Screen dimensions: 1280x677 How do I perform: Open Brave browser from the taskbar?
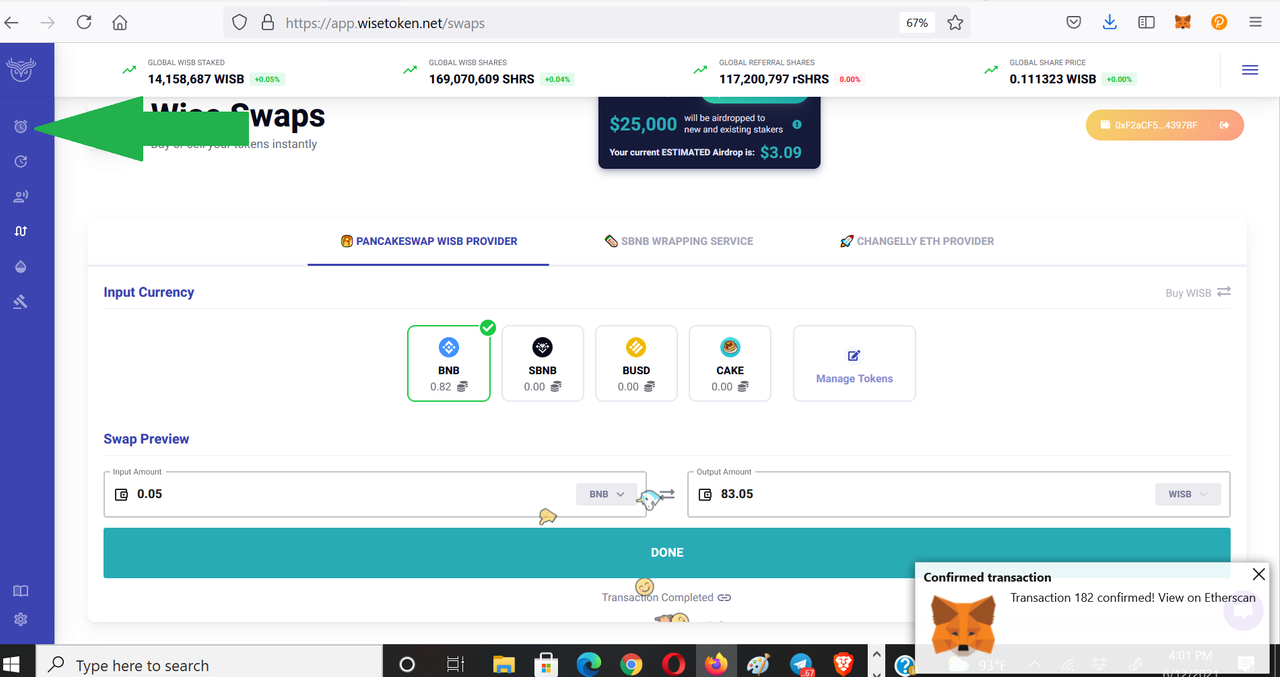tap(842, 665)
